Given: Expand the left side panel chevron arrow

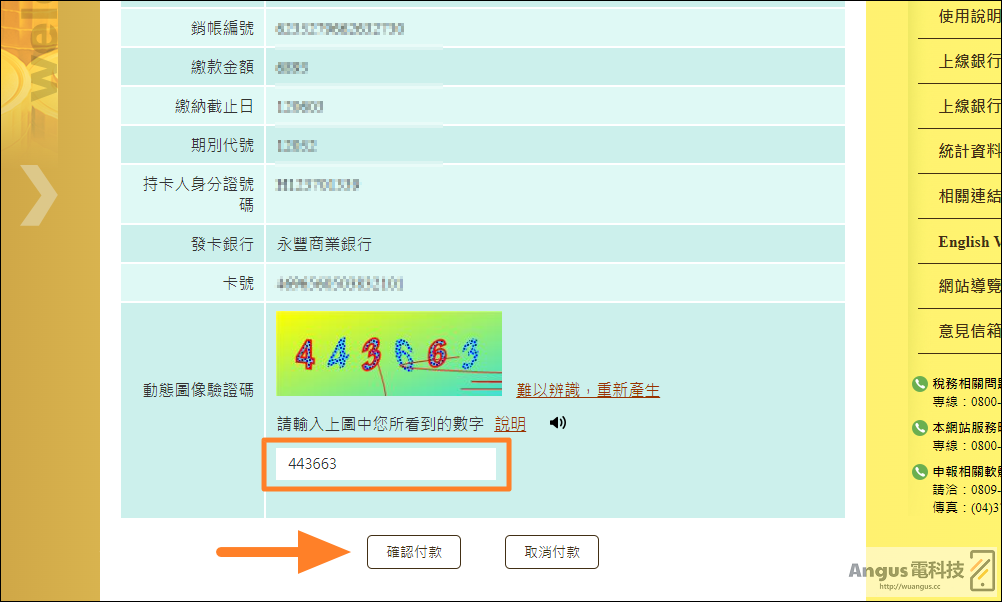Looking at the screenshot, I should [38, 195].
